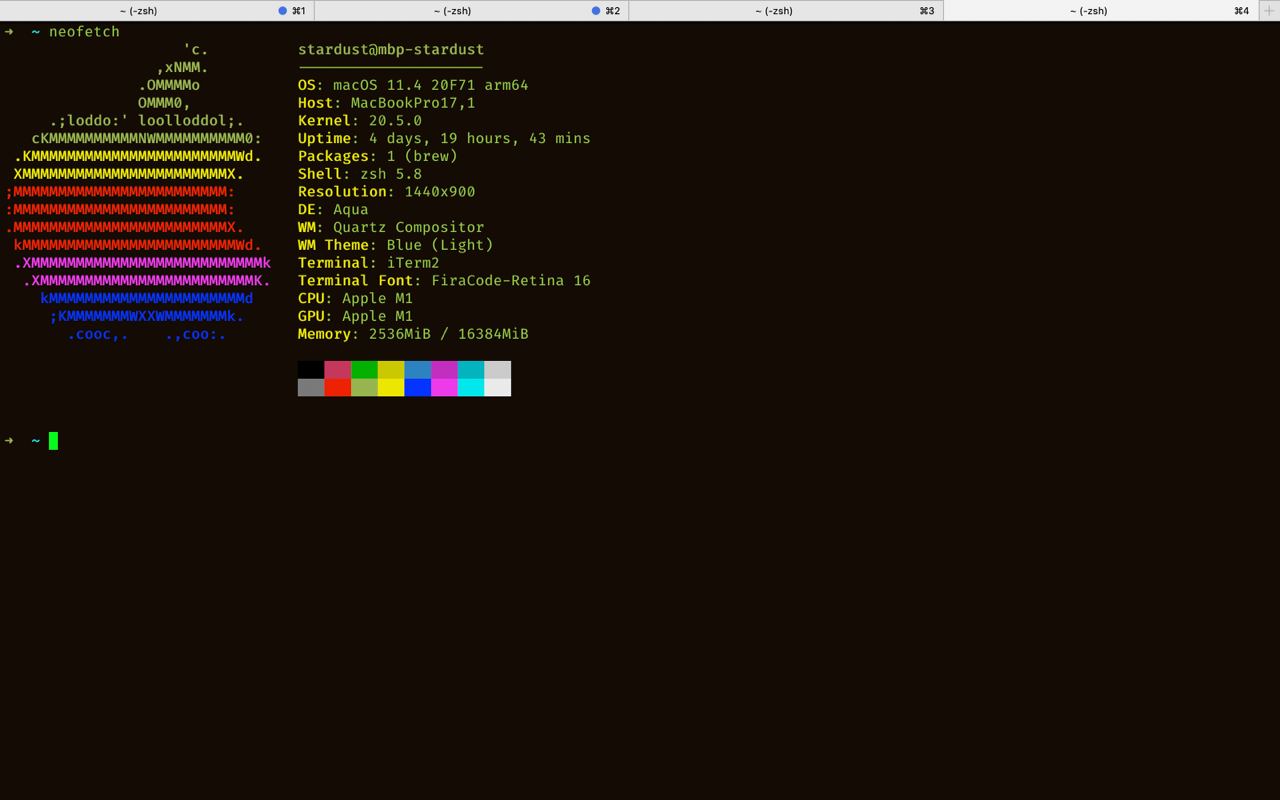Click the 'DE: Aqua' line
Image resolution: width=1280 pixels, height=800 pixels.
click(333, 210)
